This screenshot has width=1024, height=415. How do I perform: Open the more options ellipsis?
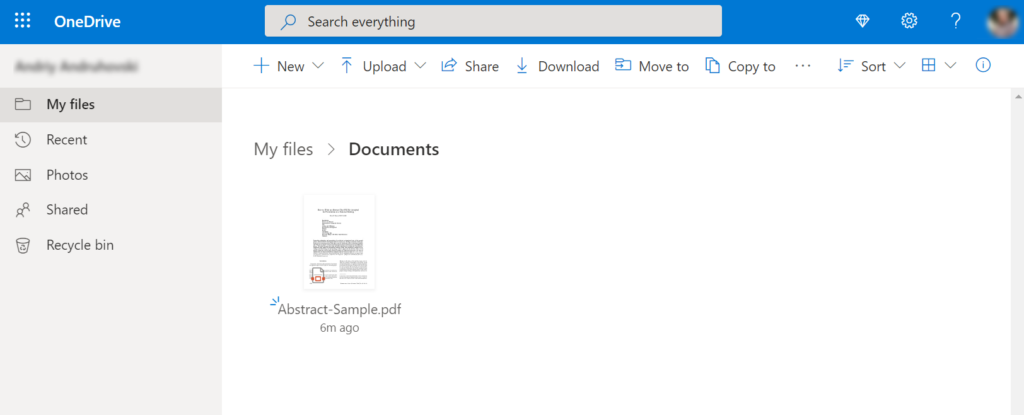point(803,66)
